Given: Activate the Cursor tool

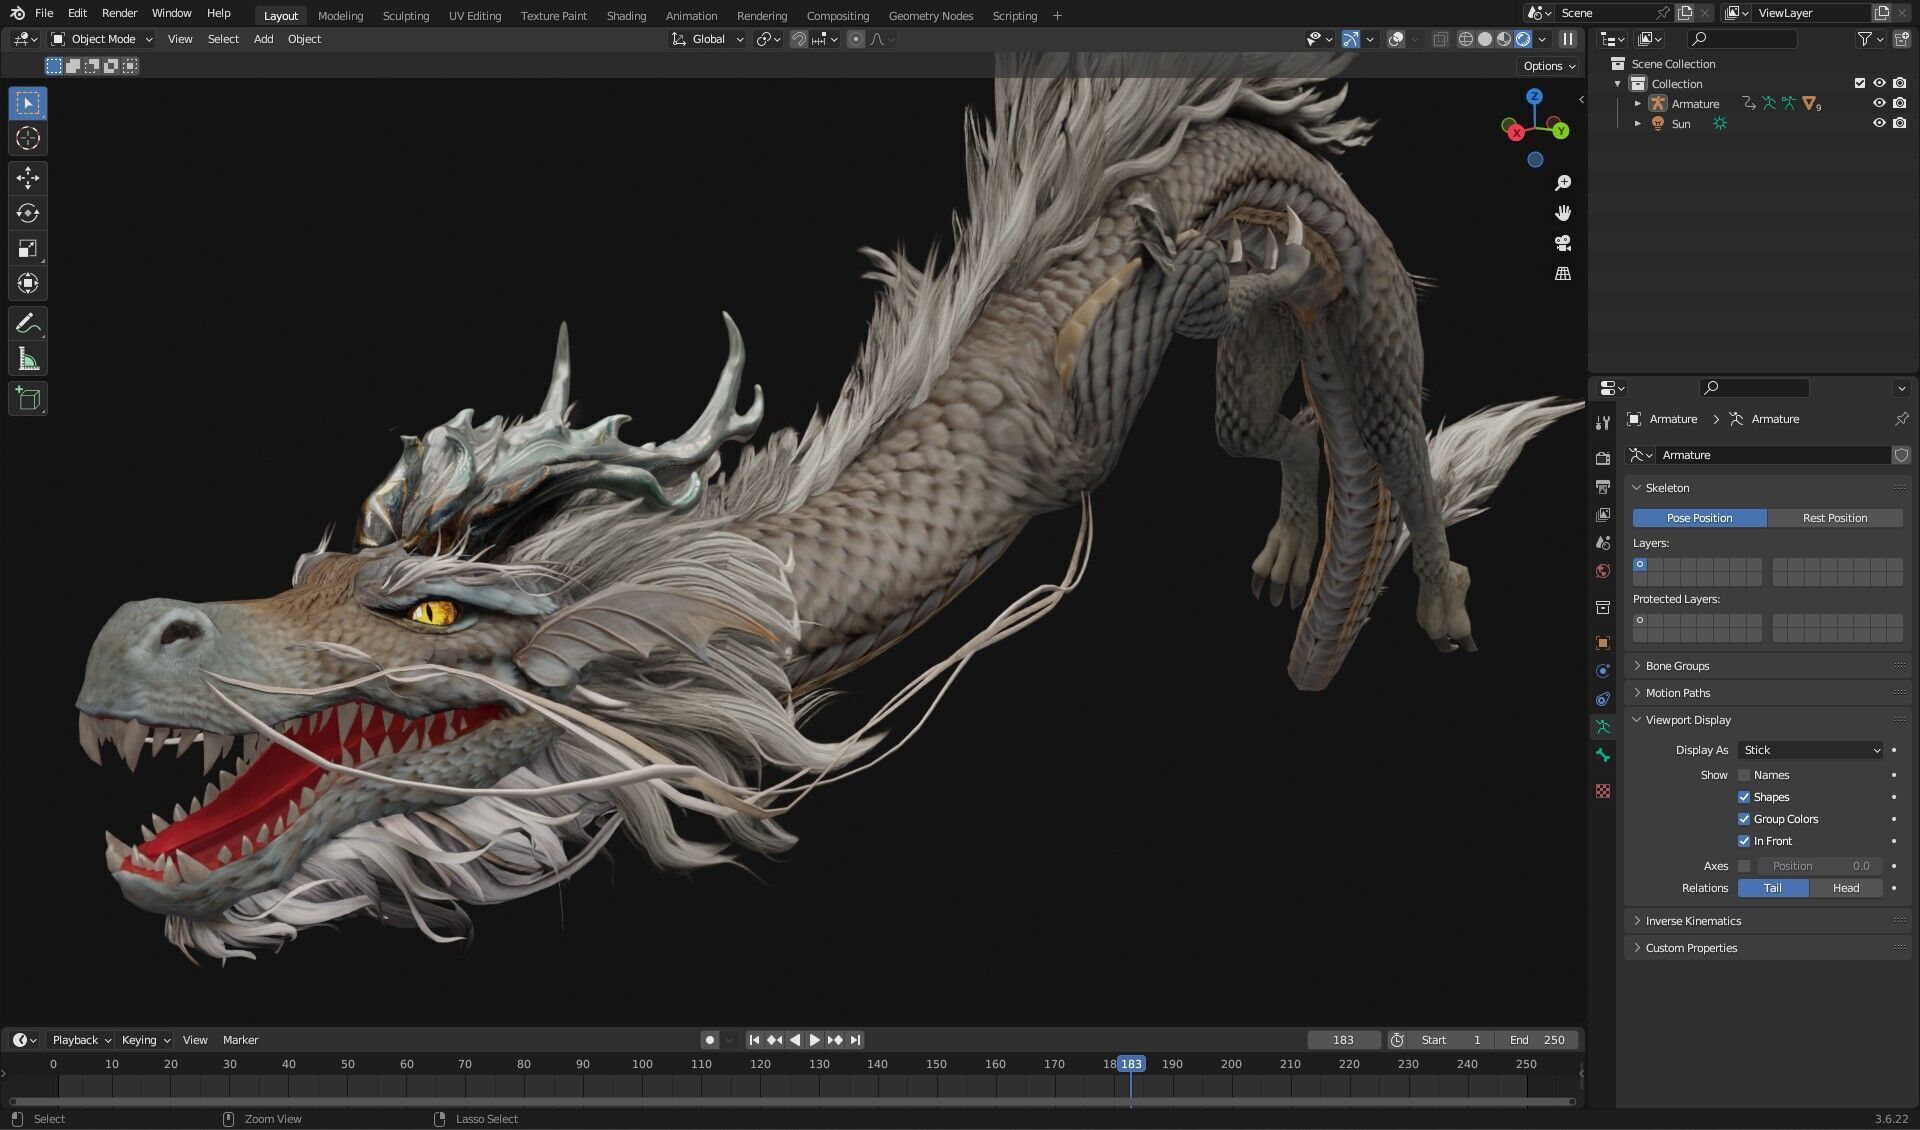Looking at the screenshot, I should coord(28,138).
